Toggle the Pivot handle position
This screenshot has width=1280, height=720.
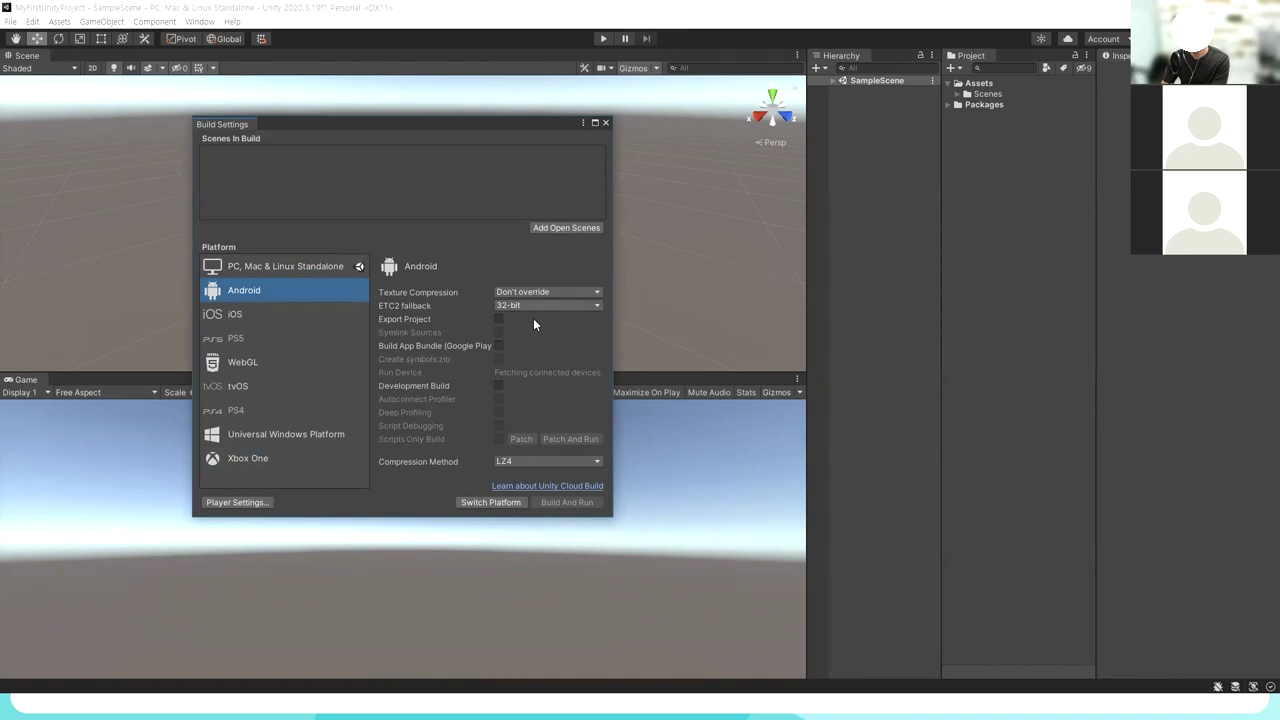tap(181, 39)
